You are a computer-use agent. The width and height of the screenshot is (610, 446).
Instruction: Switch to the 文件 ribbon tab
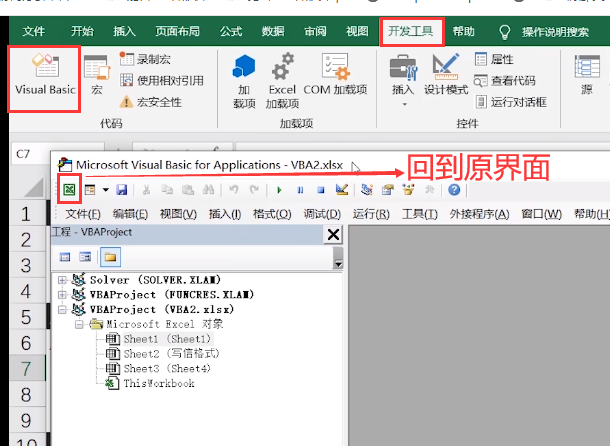pyautogui.click(x=34, y=31)
